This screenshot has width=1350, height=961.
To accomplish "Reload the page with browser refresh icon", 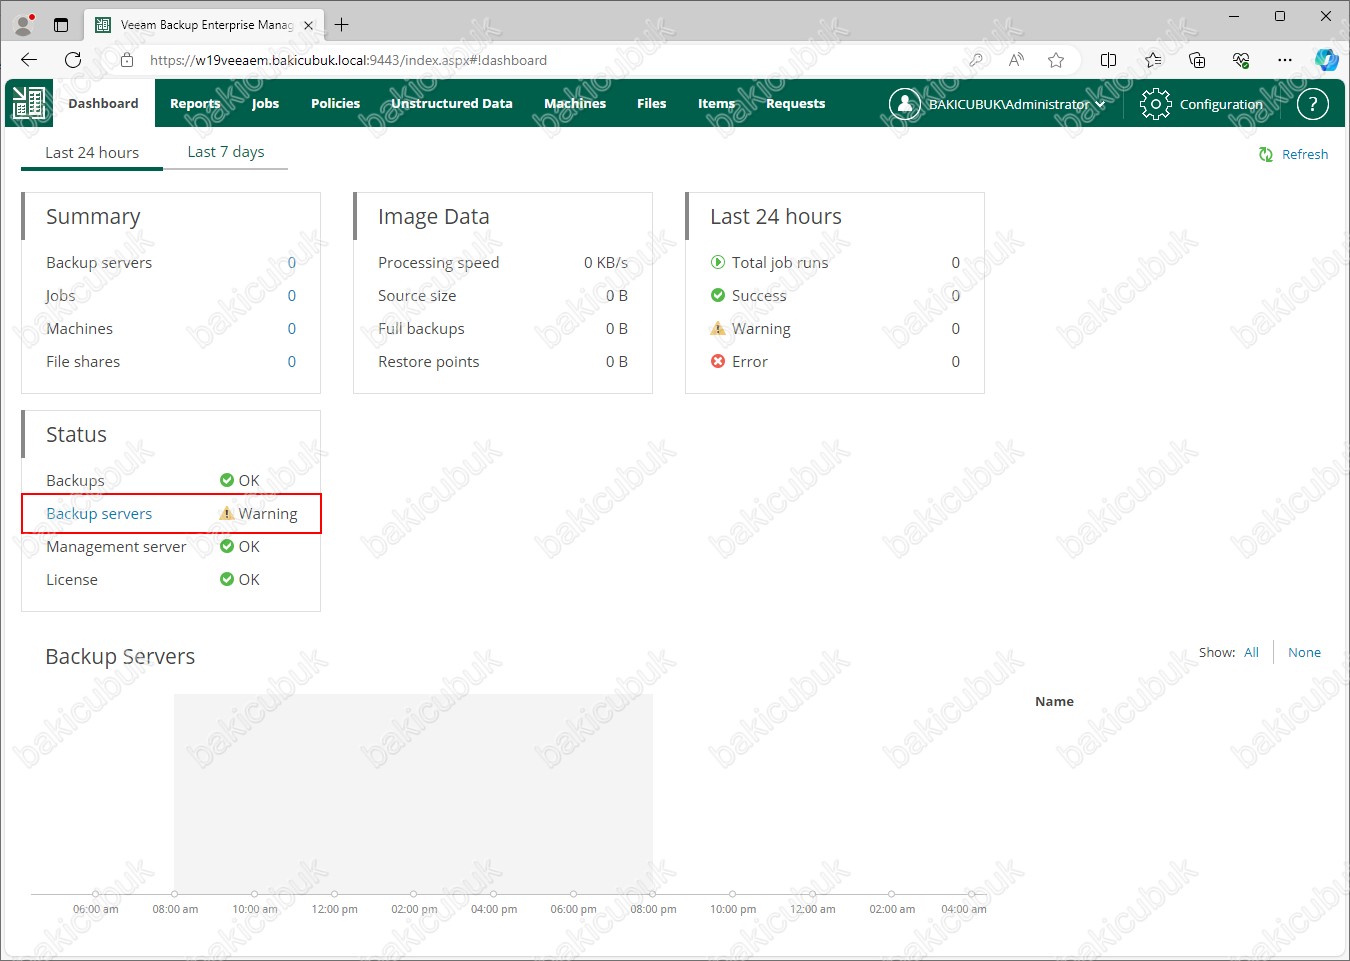I will 73,60.
